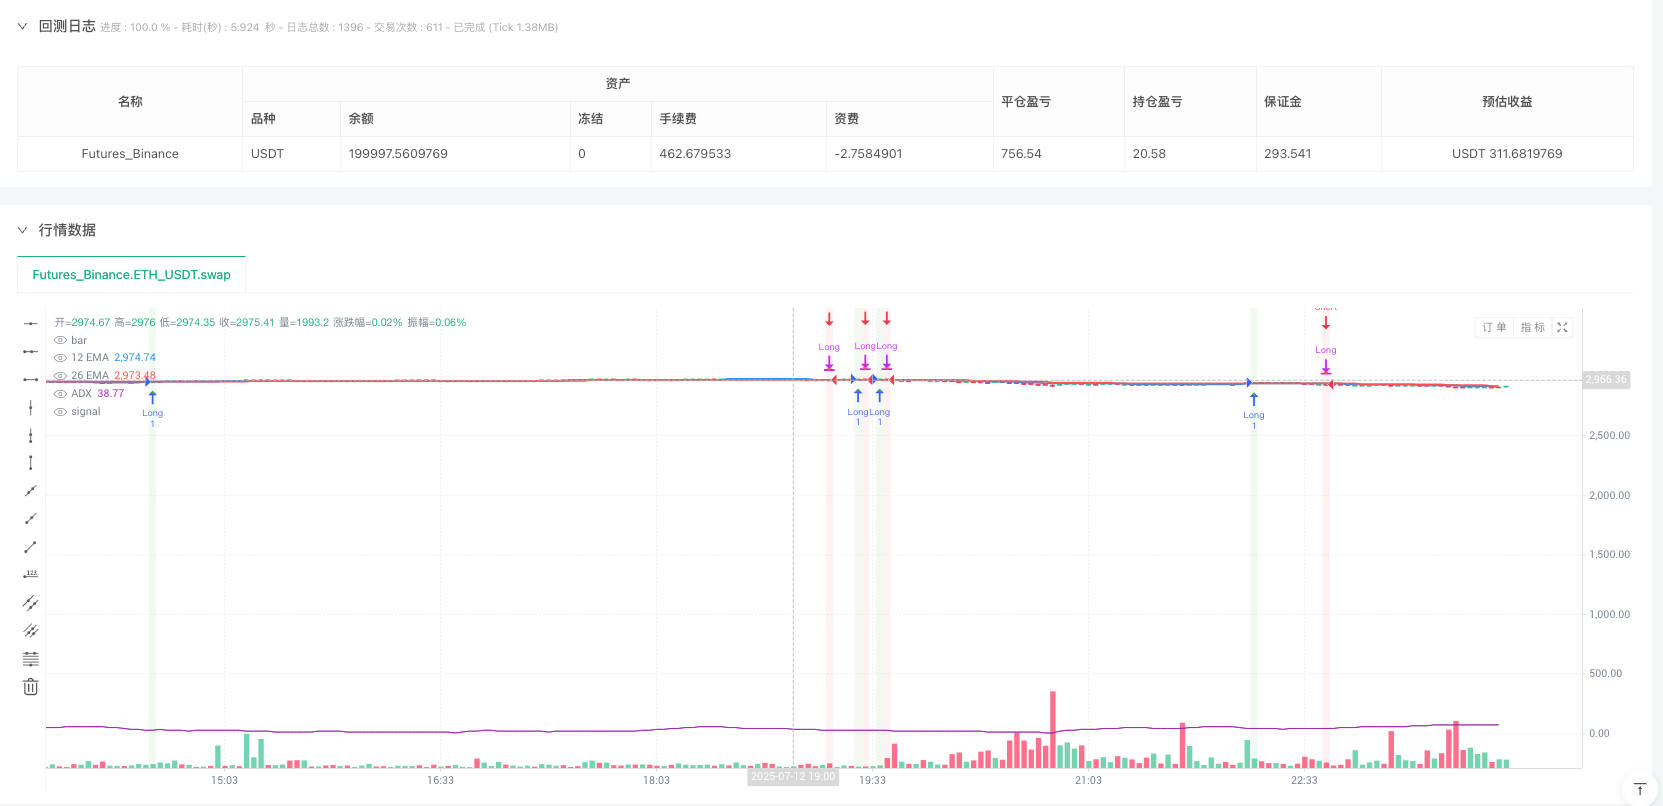
Task: Click the fullscreen expand icon on chart
Action: (x=1562, y=327)
